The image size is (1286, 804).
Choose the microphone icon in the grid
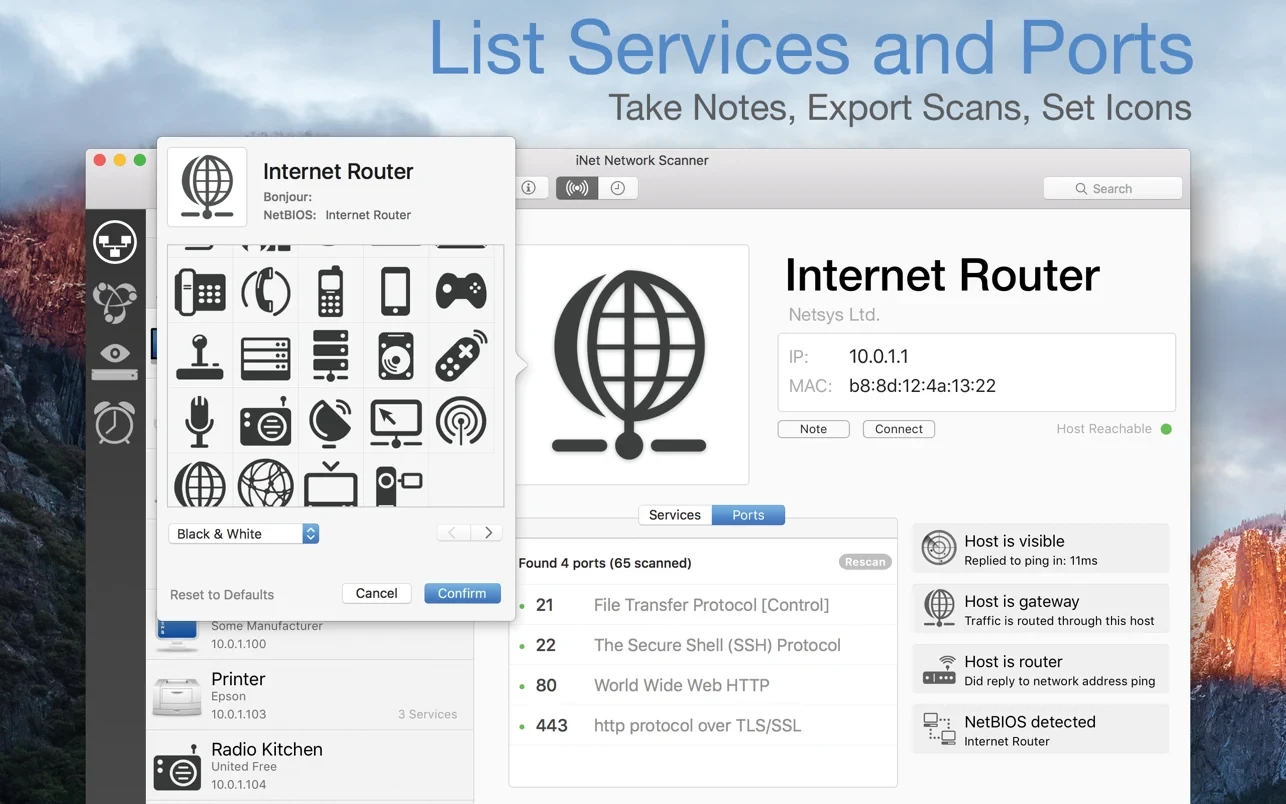pos(200,421)
